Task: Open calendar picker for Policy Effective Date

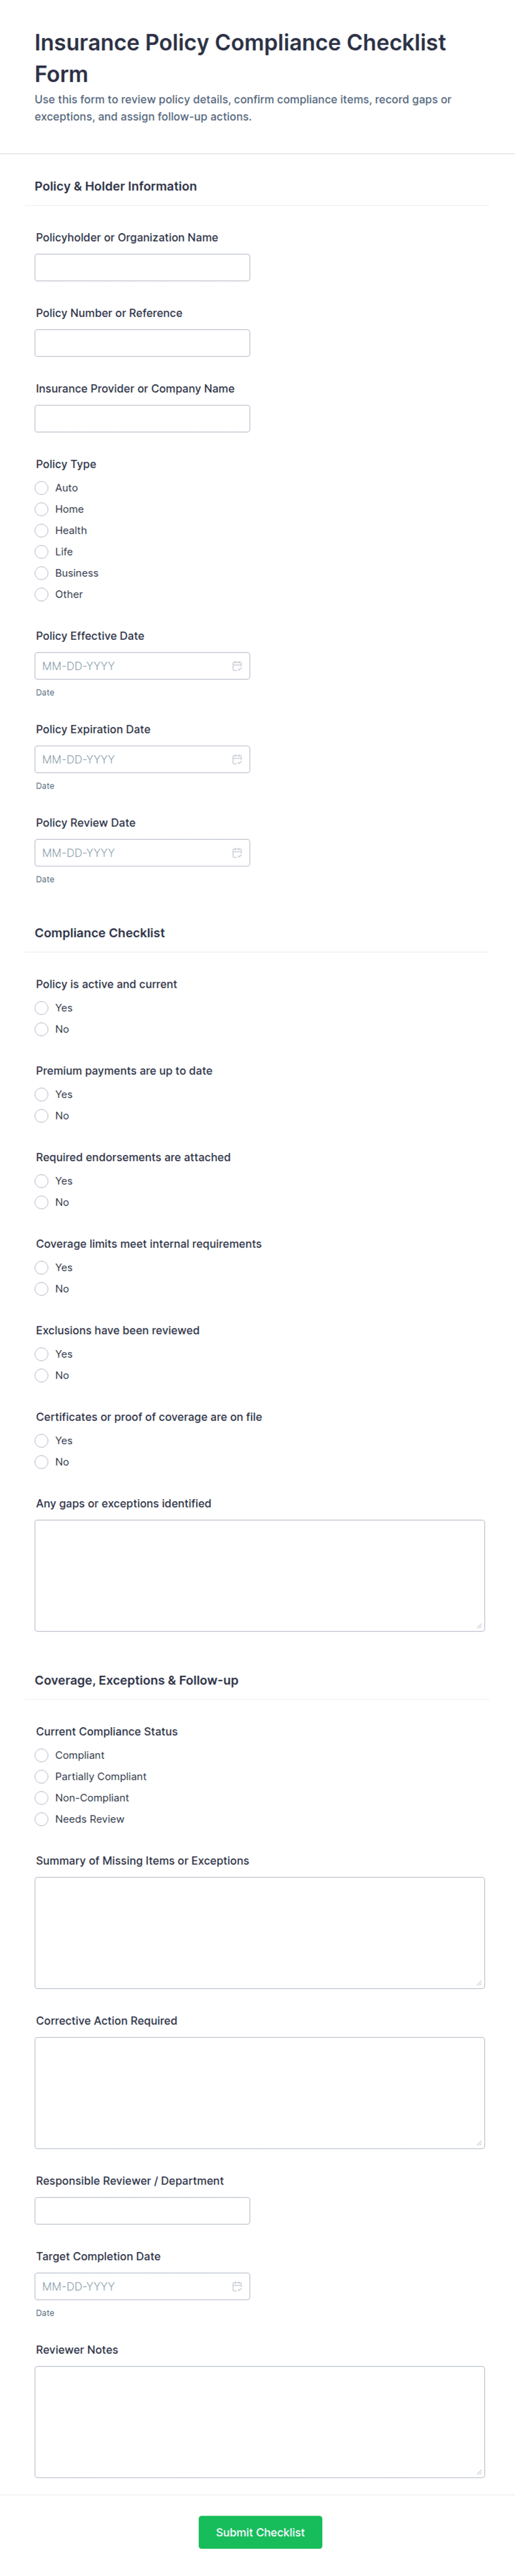Action: tap(237, 666)
